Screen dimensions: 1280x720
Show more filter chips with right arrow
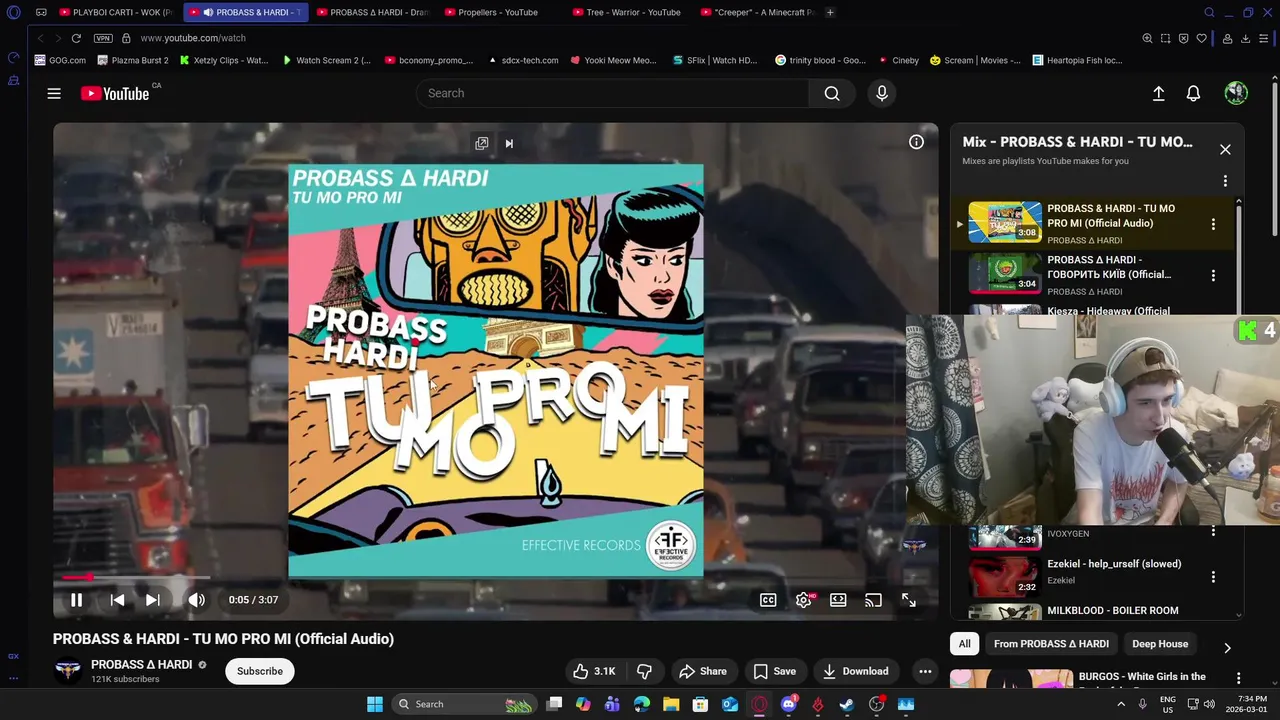coord(1227,647)
